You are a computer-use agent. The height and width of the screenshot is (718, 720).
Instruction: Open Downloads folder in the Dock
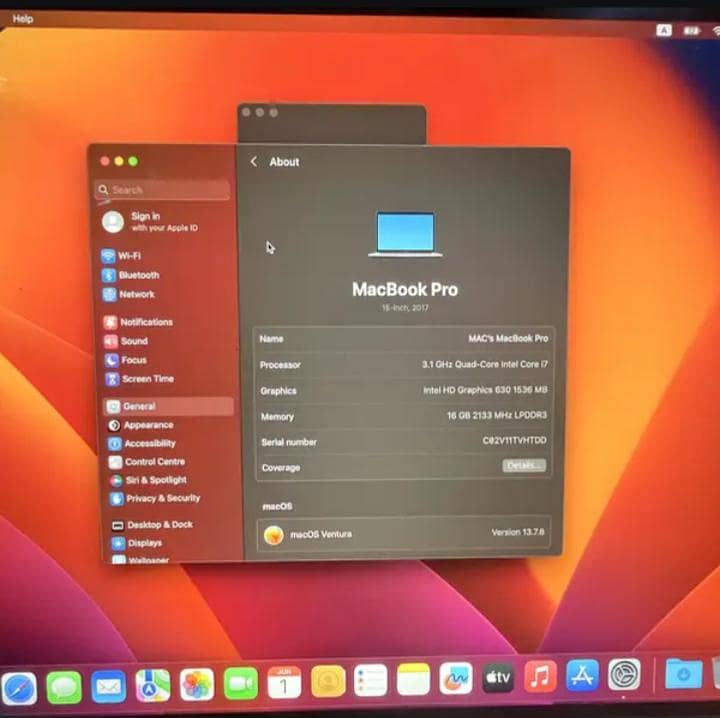684,674
